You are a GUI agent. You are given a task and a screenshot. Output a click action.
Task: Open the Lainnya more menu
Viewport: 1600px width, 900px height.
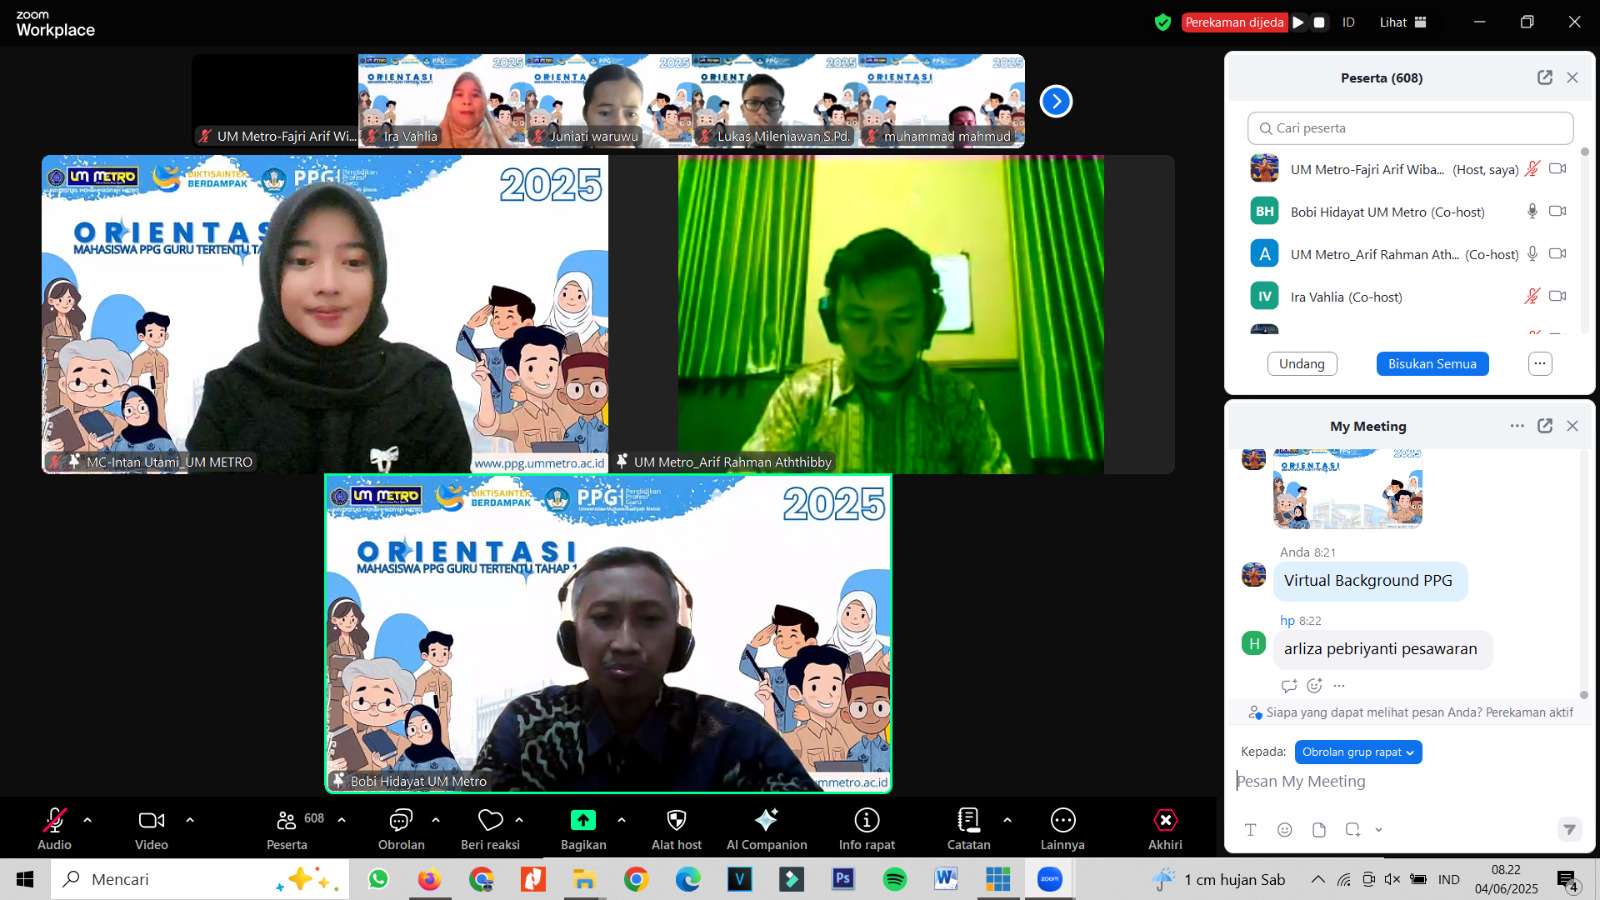click(x=1062, y=821)
